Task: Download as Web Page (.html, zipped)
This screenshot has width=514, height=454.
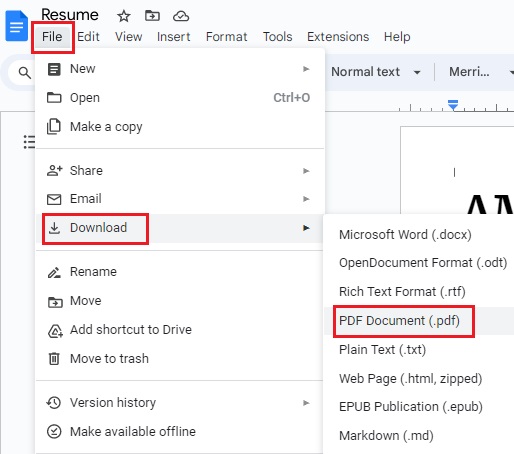Action: tap(419, 379)
